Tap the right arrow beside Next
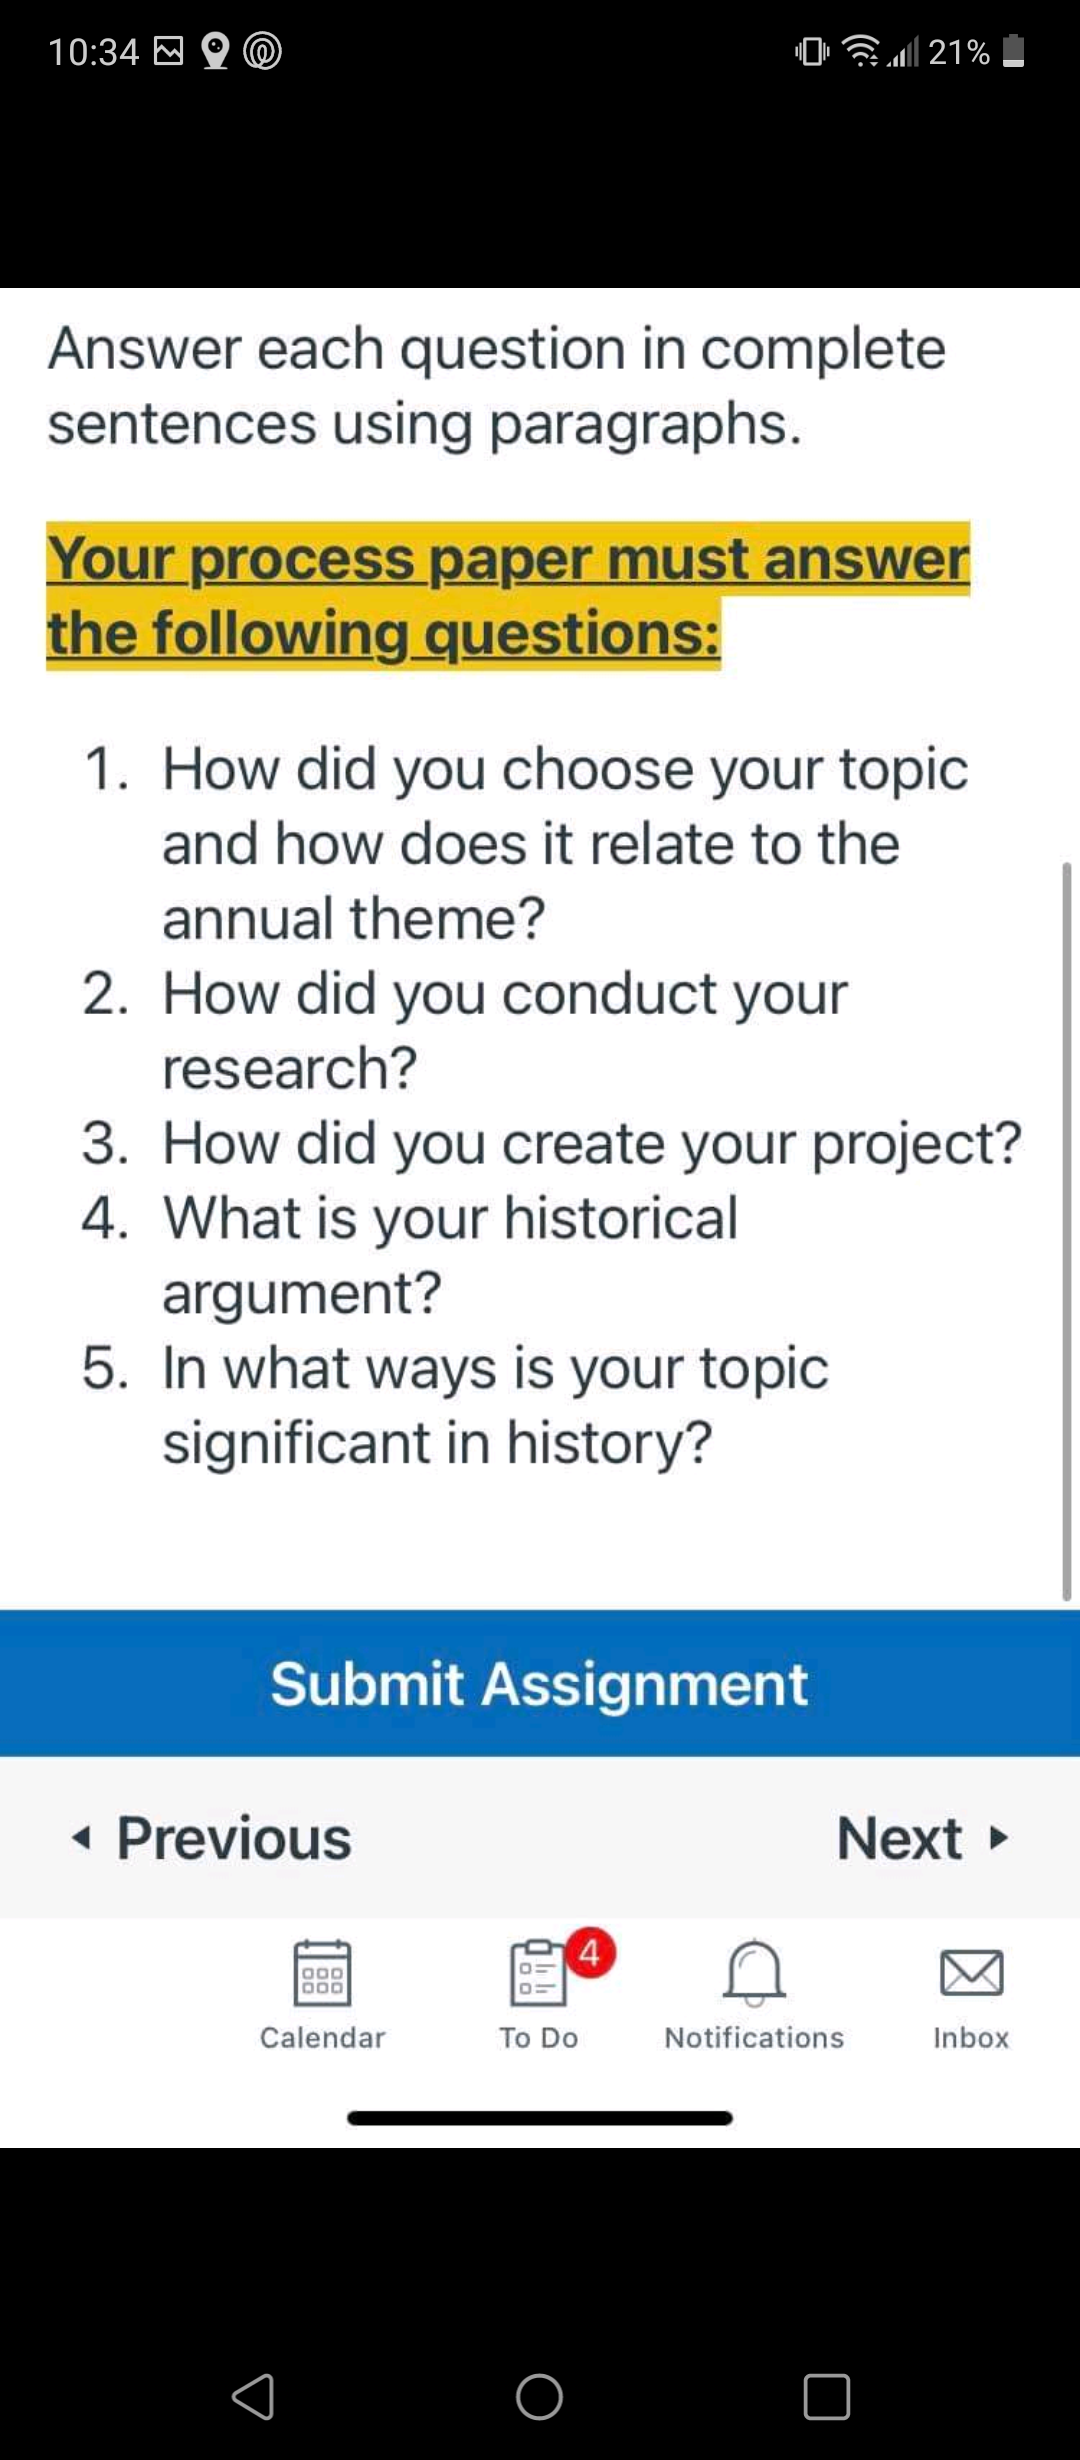Viewport: 1080px width, 2460px height. 998,1838
